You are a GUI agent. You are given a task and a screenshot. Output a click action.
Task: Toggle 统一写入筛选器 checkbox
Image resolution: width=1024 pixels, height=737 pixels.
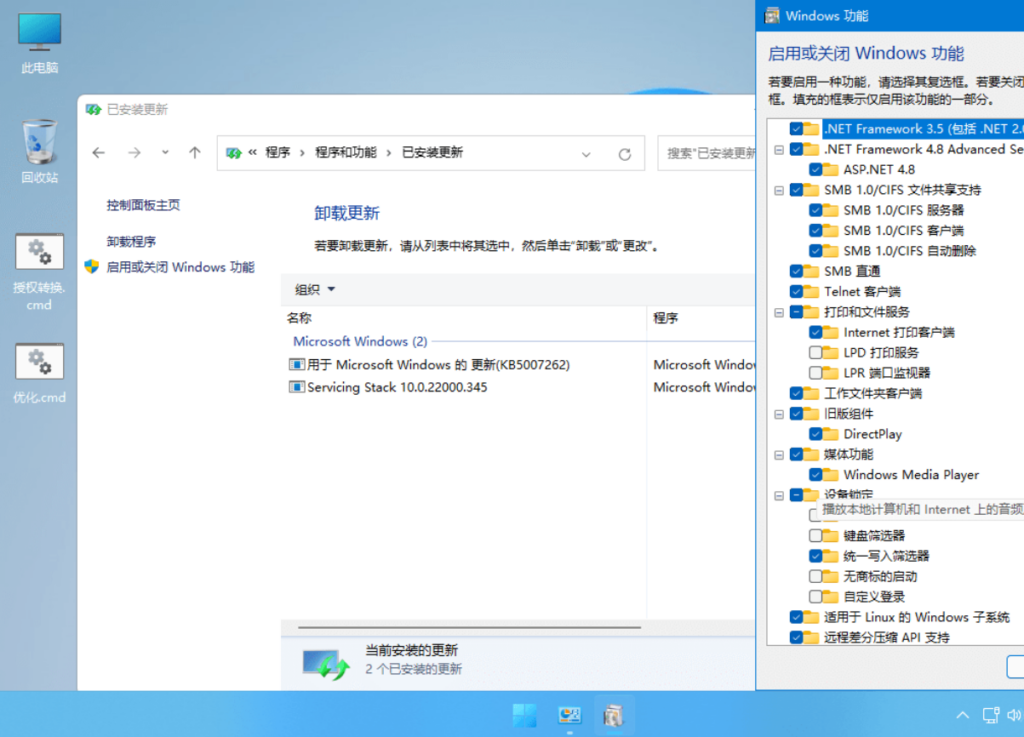(816, 556)
